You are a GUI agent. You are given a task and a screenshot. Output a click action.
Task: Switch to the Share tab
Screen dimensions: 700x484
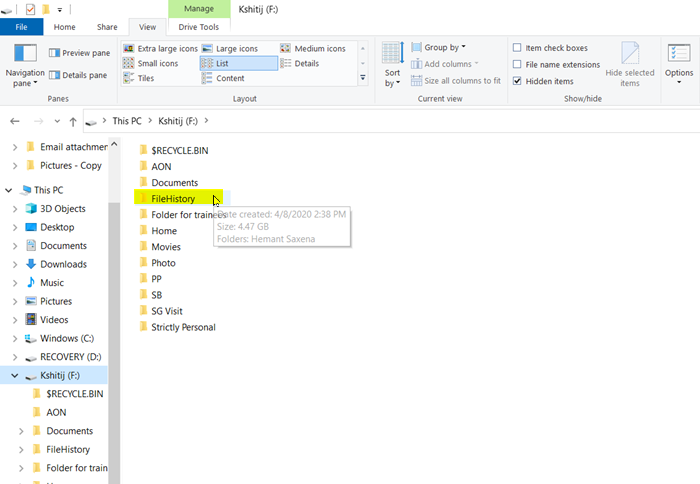click(107, 27)
